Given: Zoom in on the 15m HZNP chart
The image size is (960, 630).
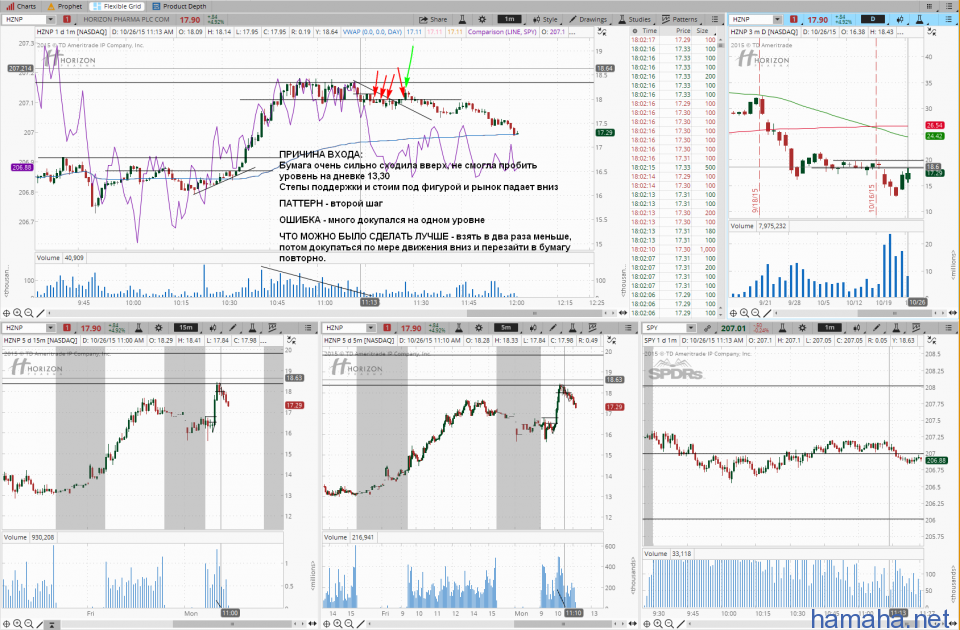Looking at the screenshot, I should pyautogui.click(x=18, y=624).
